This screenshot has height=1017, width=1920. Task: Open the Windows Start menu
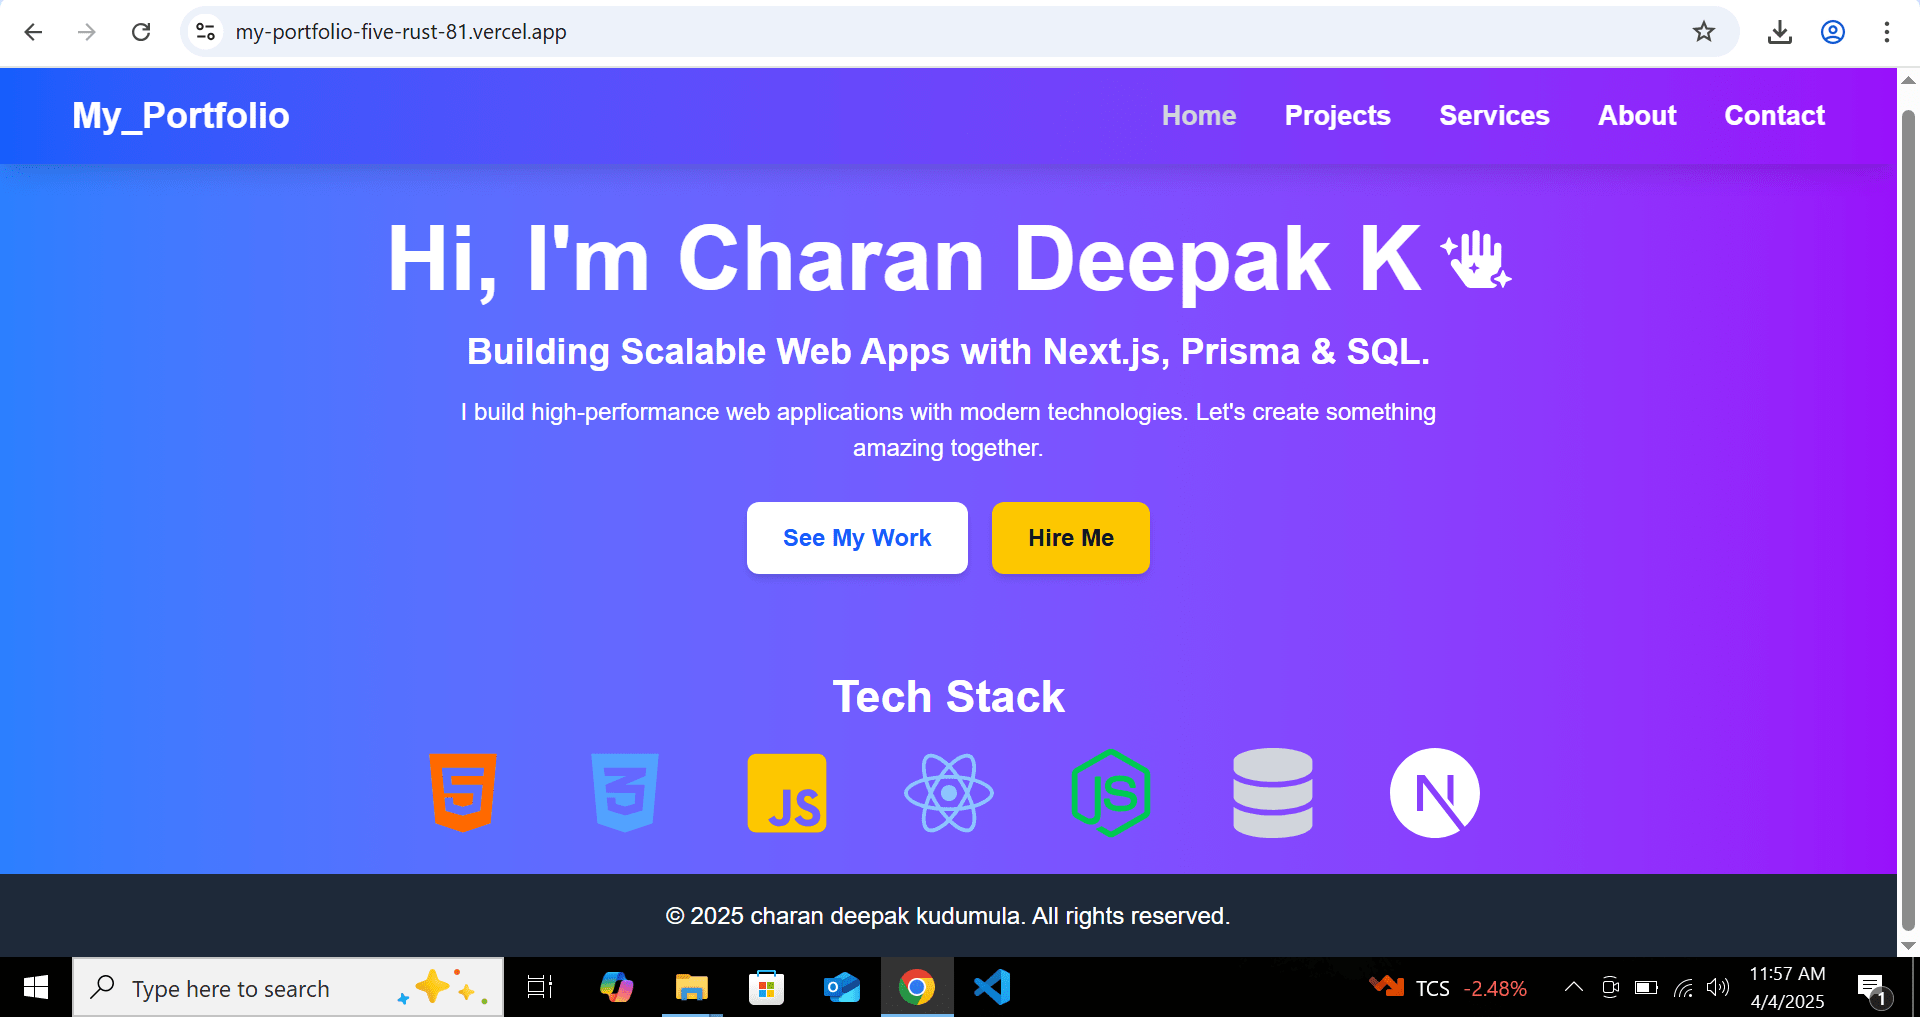pos(36,988)
